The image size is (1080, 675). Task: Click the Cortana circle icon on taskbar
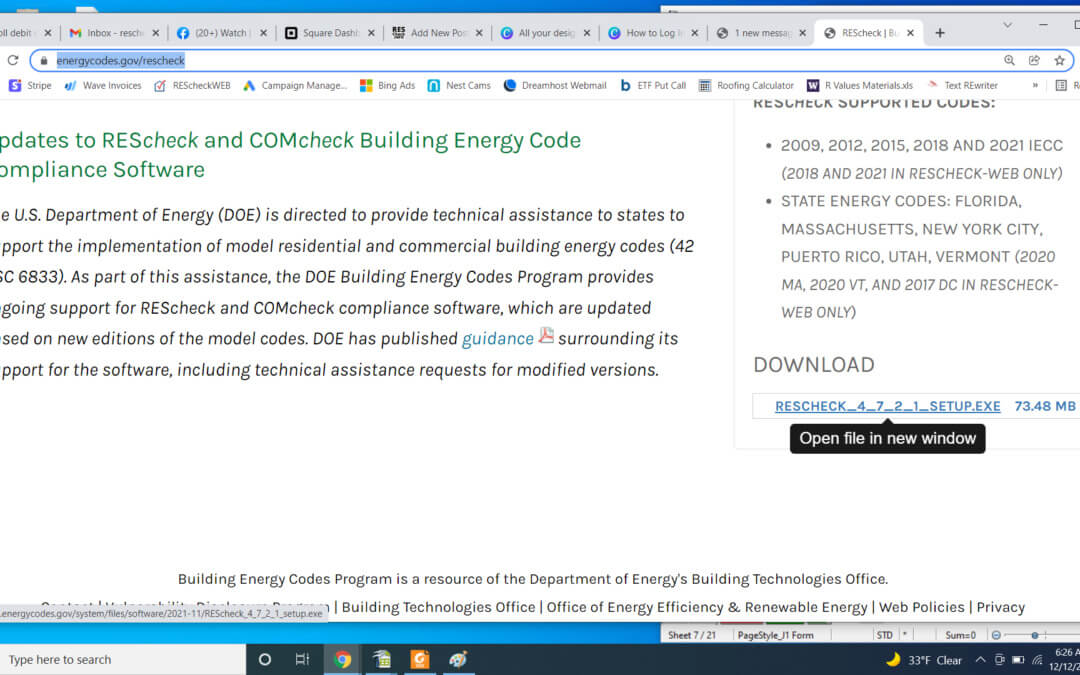pos(265,659)
